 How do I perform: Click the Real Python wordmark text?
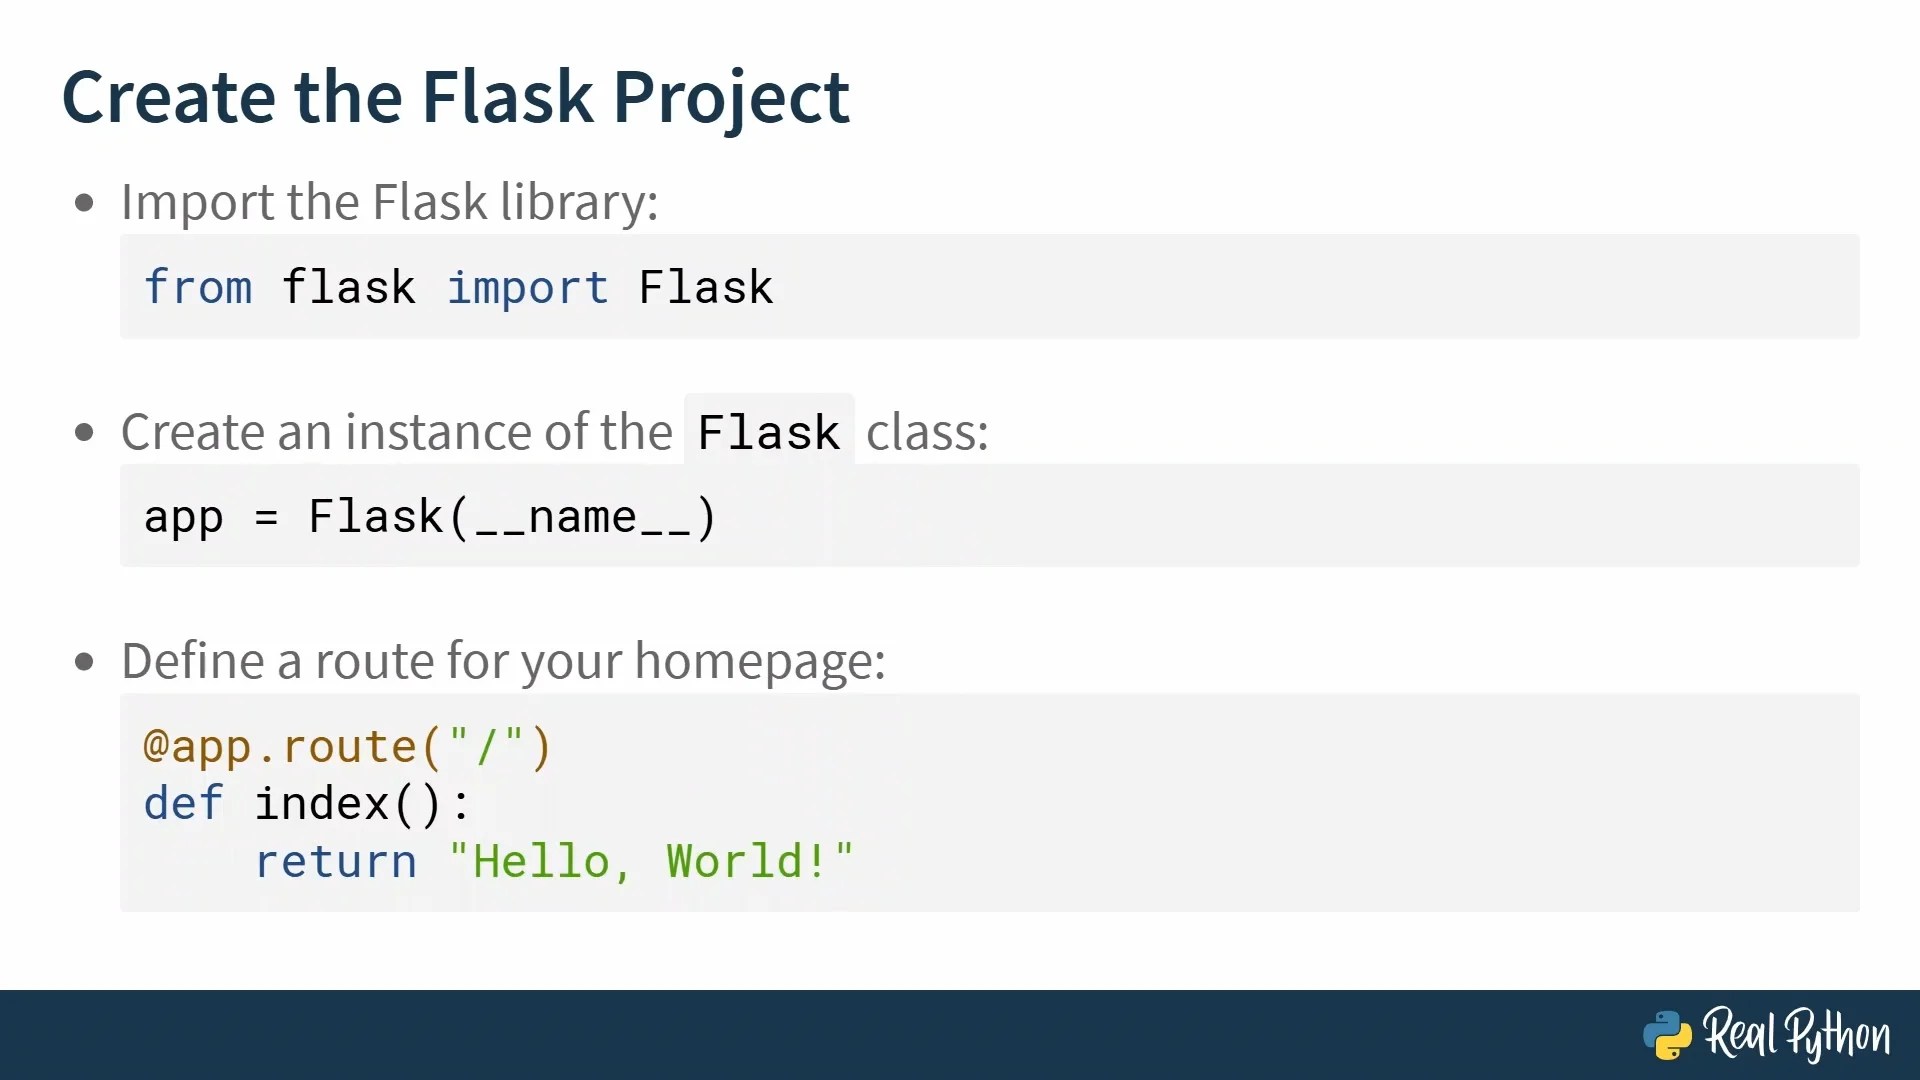[x=1797, y=1035]
